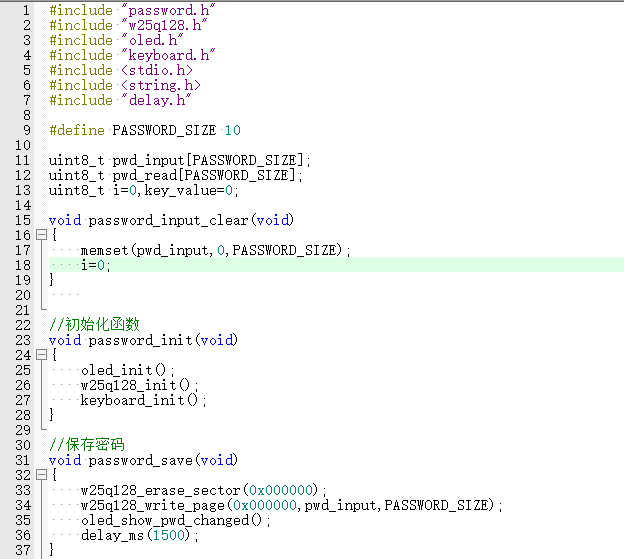The height and width of the screenshot is (559, 624).
Task: Place cursor on pwd_input array declaration
Action: point(179,160)
